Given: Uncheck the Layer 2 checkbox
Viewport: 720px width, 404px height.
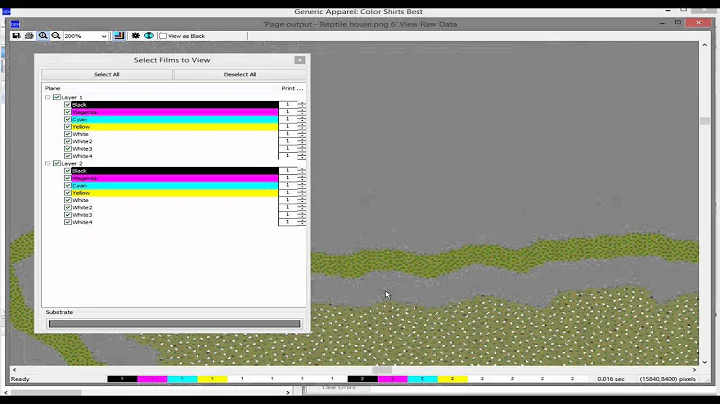Looking at the screenshot, I should click(57, 163).
